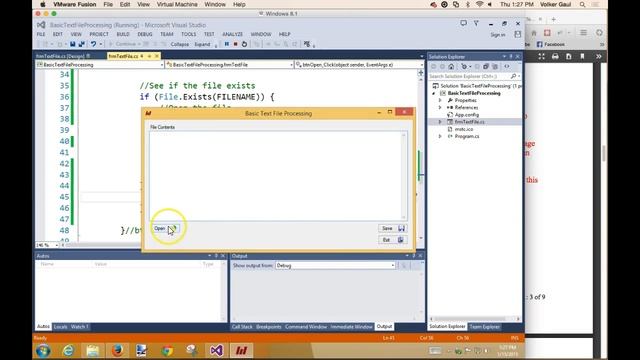Switch to frmTextFile.cs [Design] tab
Image resolution: width=640 pixels, height=360 pixels.
point(62,56)
